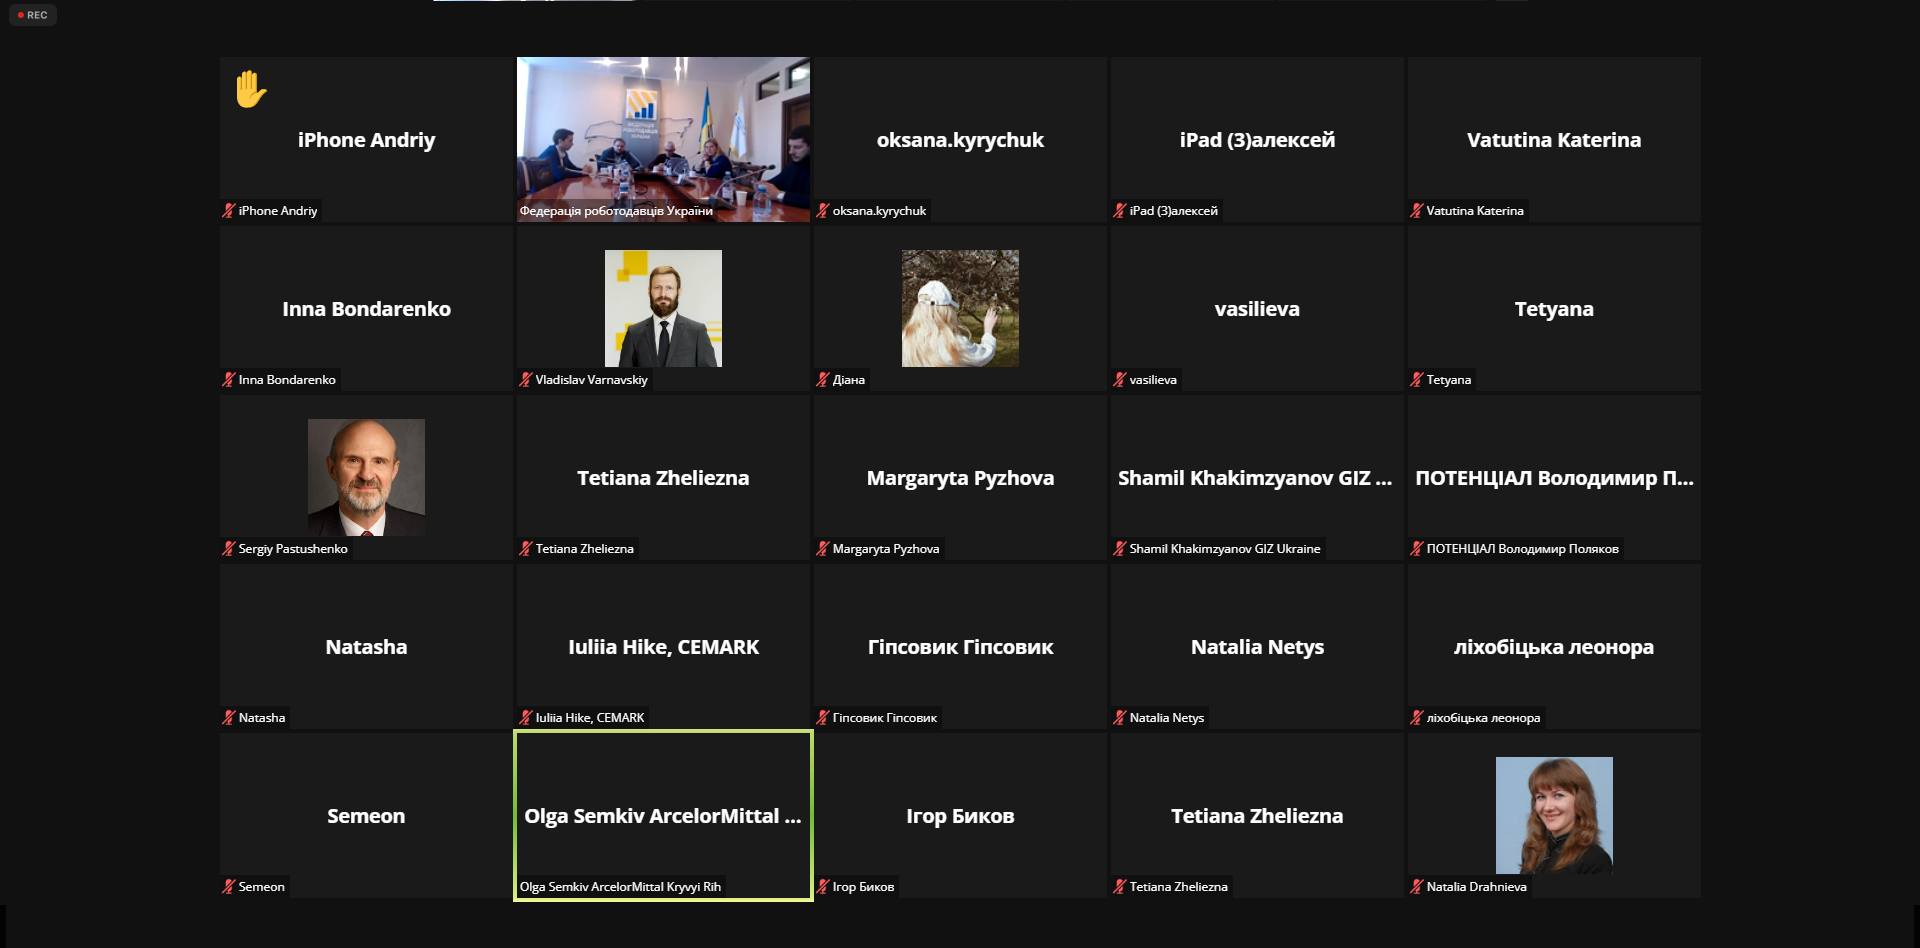This screenshot has width=1920, height=948.
Task: Click the muted mic icon beside ліхобіцька леонора label
Action: pyautogui.click(x=1417, y=718)
